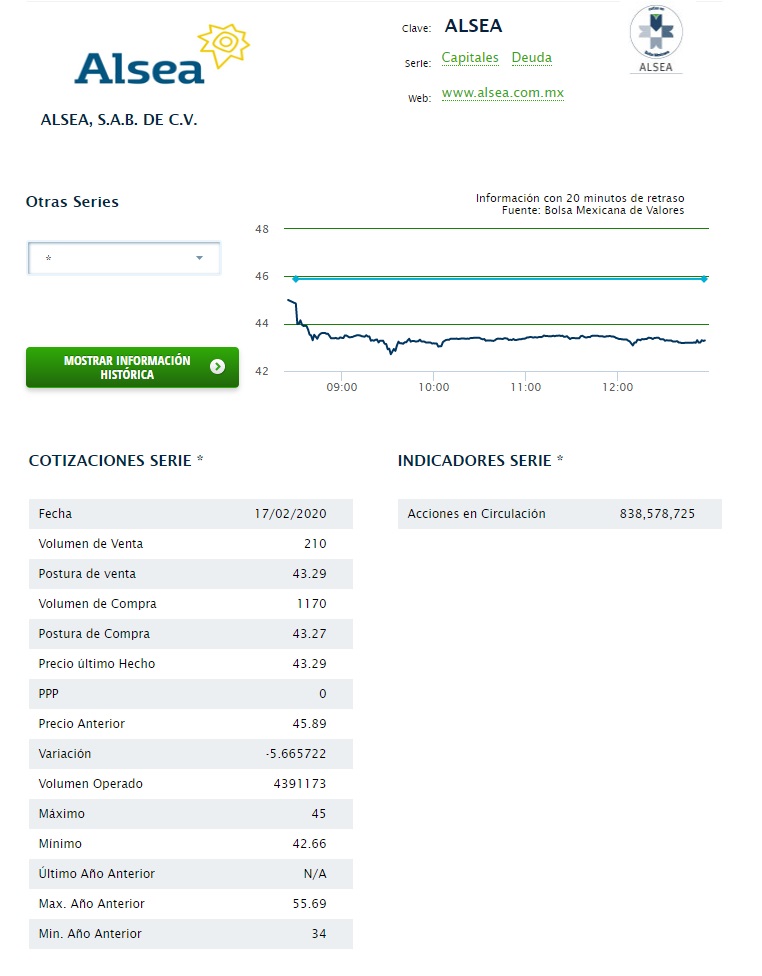Screen dimensions: 762x976
Task: Click the Información con 20 minutos de retraso note
Action: 580,198
